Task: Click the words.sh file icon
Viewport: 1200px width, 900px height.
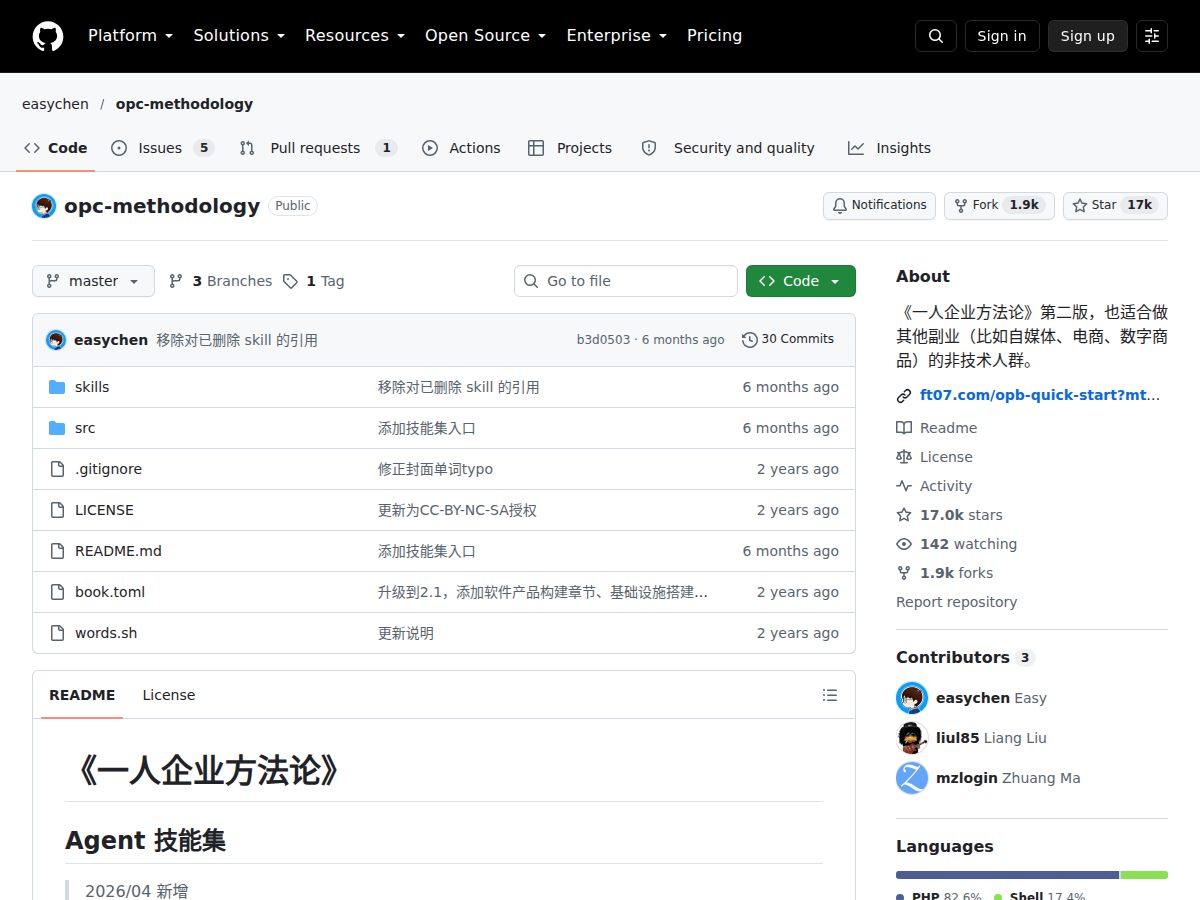Action: [57, 633]
